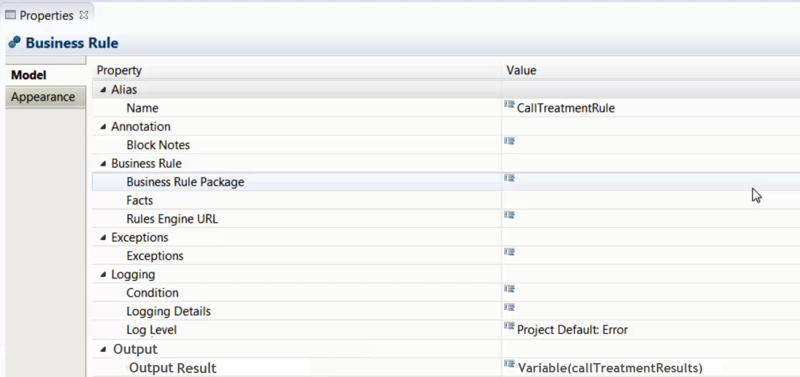Collapse the Logging category triangle
Image resolution: width=800 pixels, height=377 pixels.
(x=104, y=274)
